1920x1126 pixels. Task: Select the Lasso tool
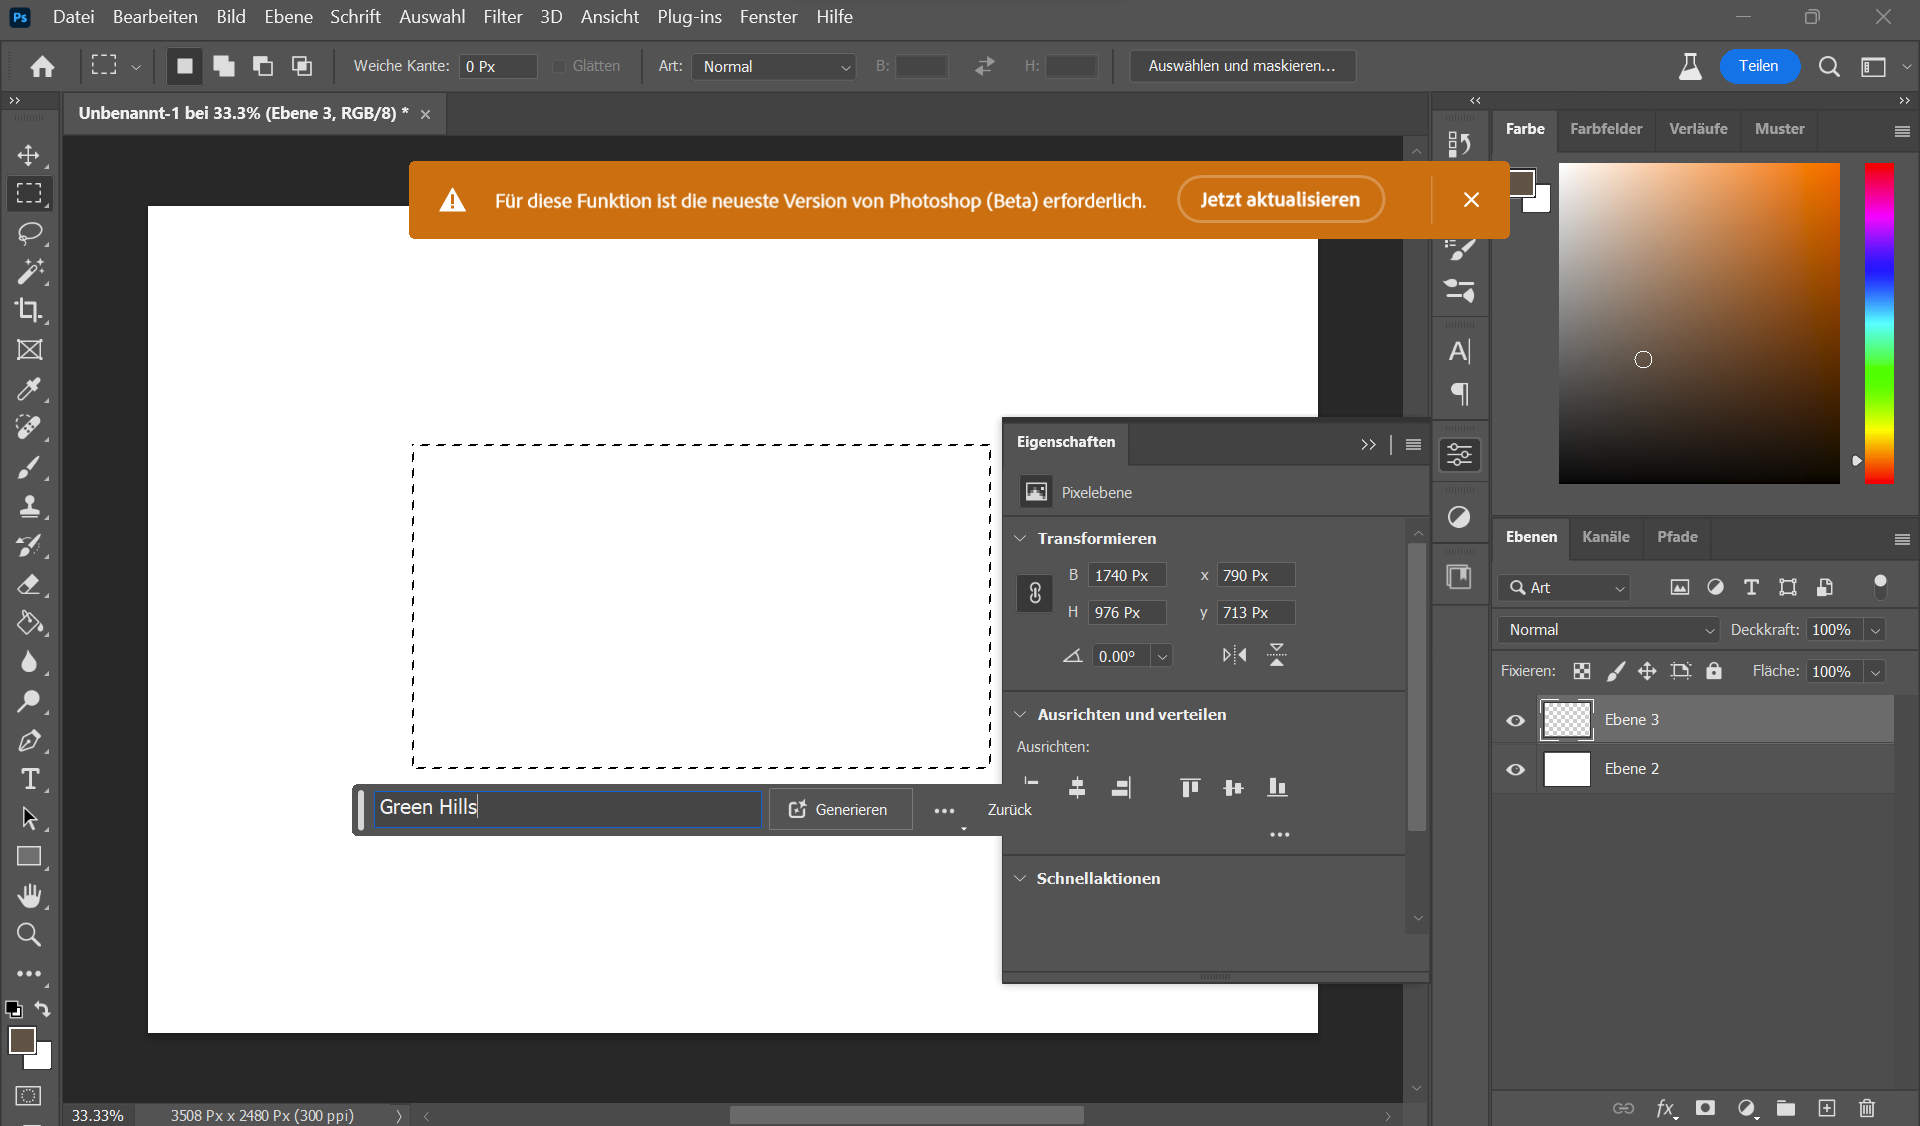point(29,233)
